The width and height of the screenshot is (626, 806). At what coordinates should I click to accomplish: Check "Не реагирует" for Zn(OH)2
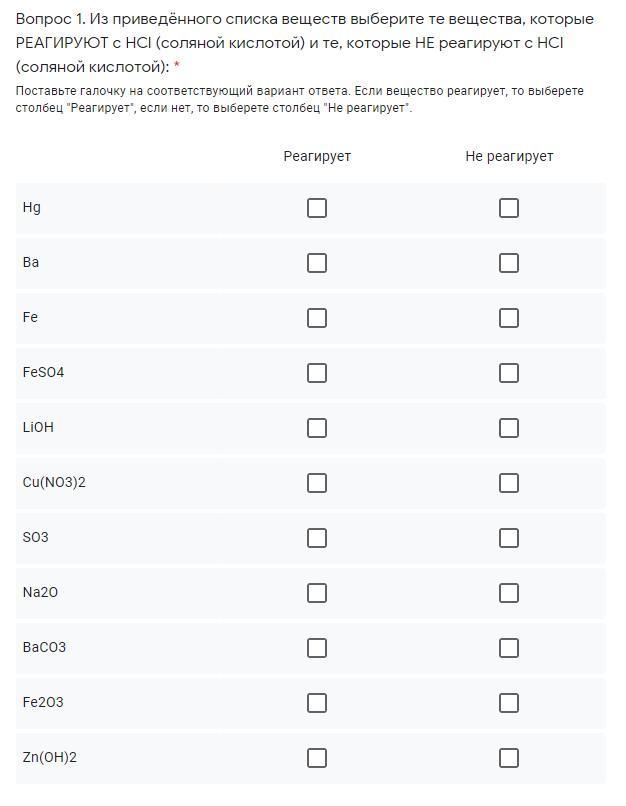(x=509, y=758)
